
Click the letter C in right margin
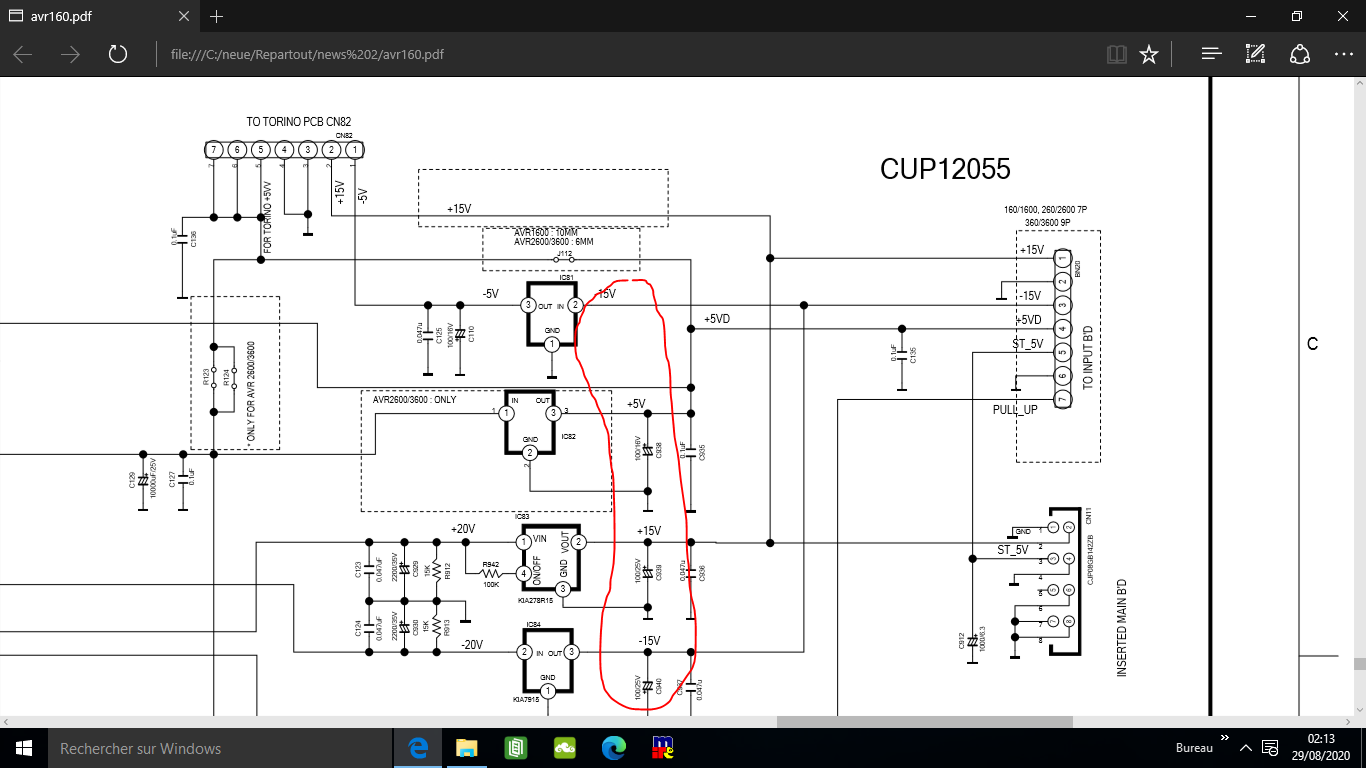pyautogui.click(x=1313, y=344)
